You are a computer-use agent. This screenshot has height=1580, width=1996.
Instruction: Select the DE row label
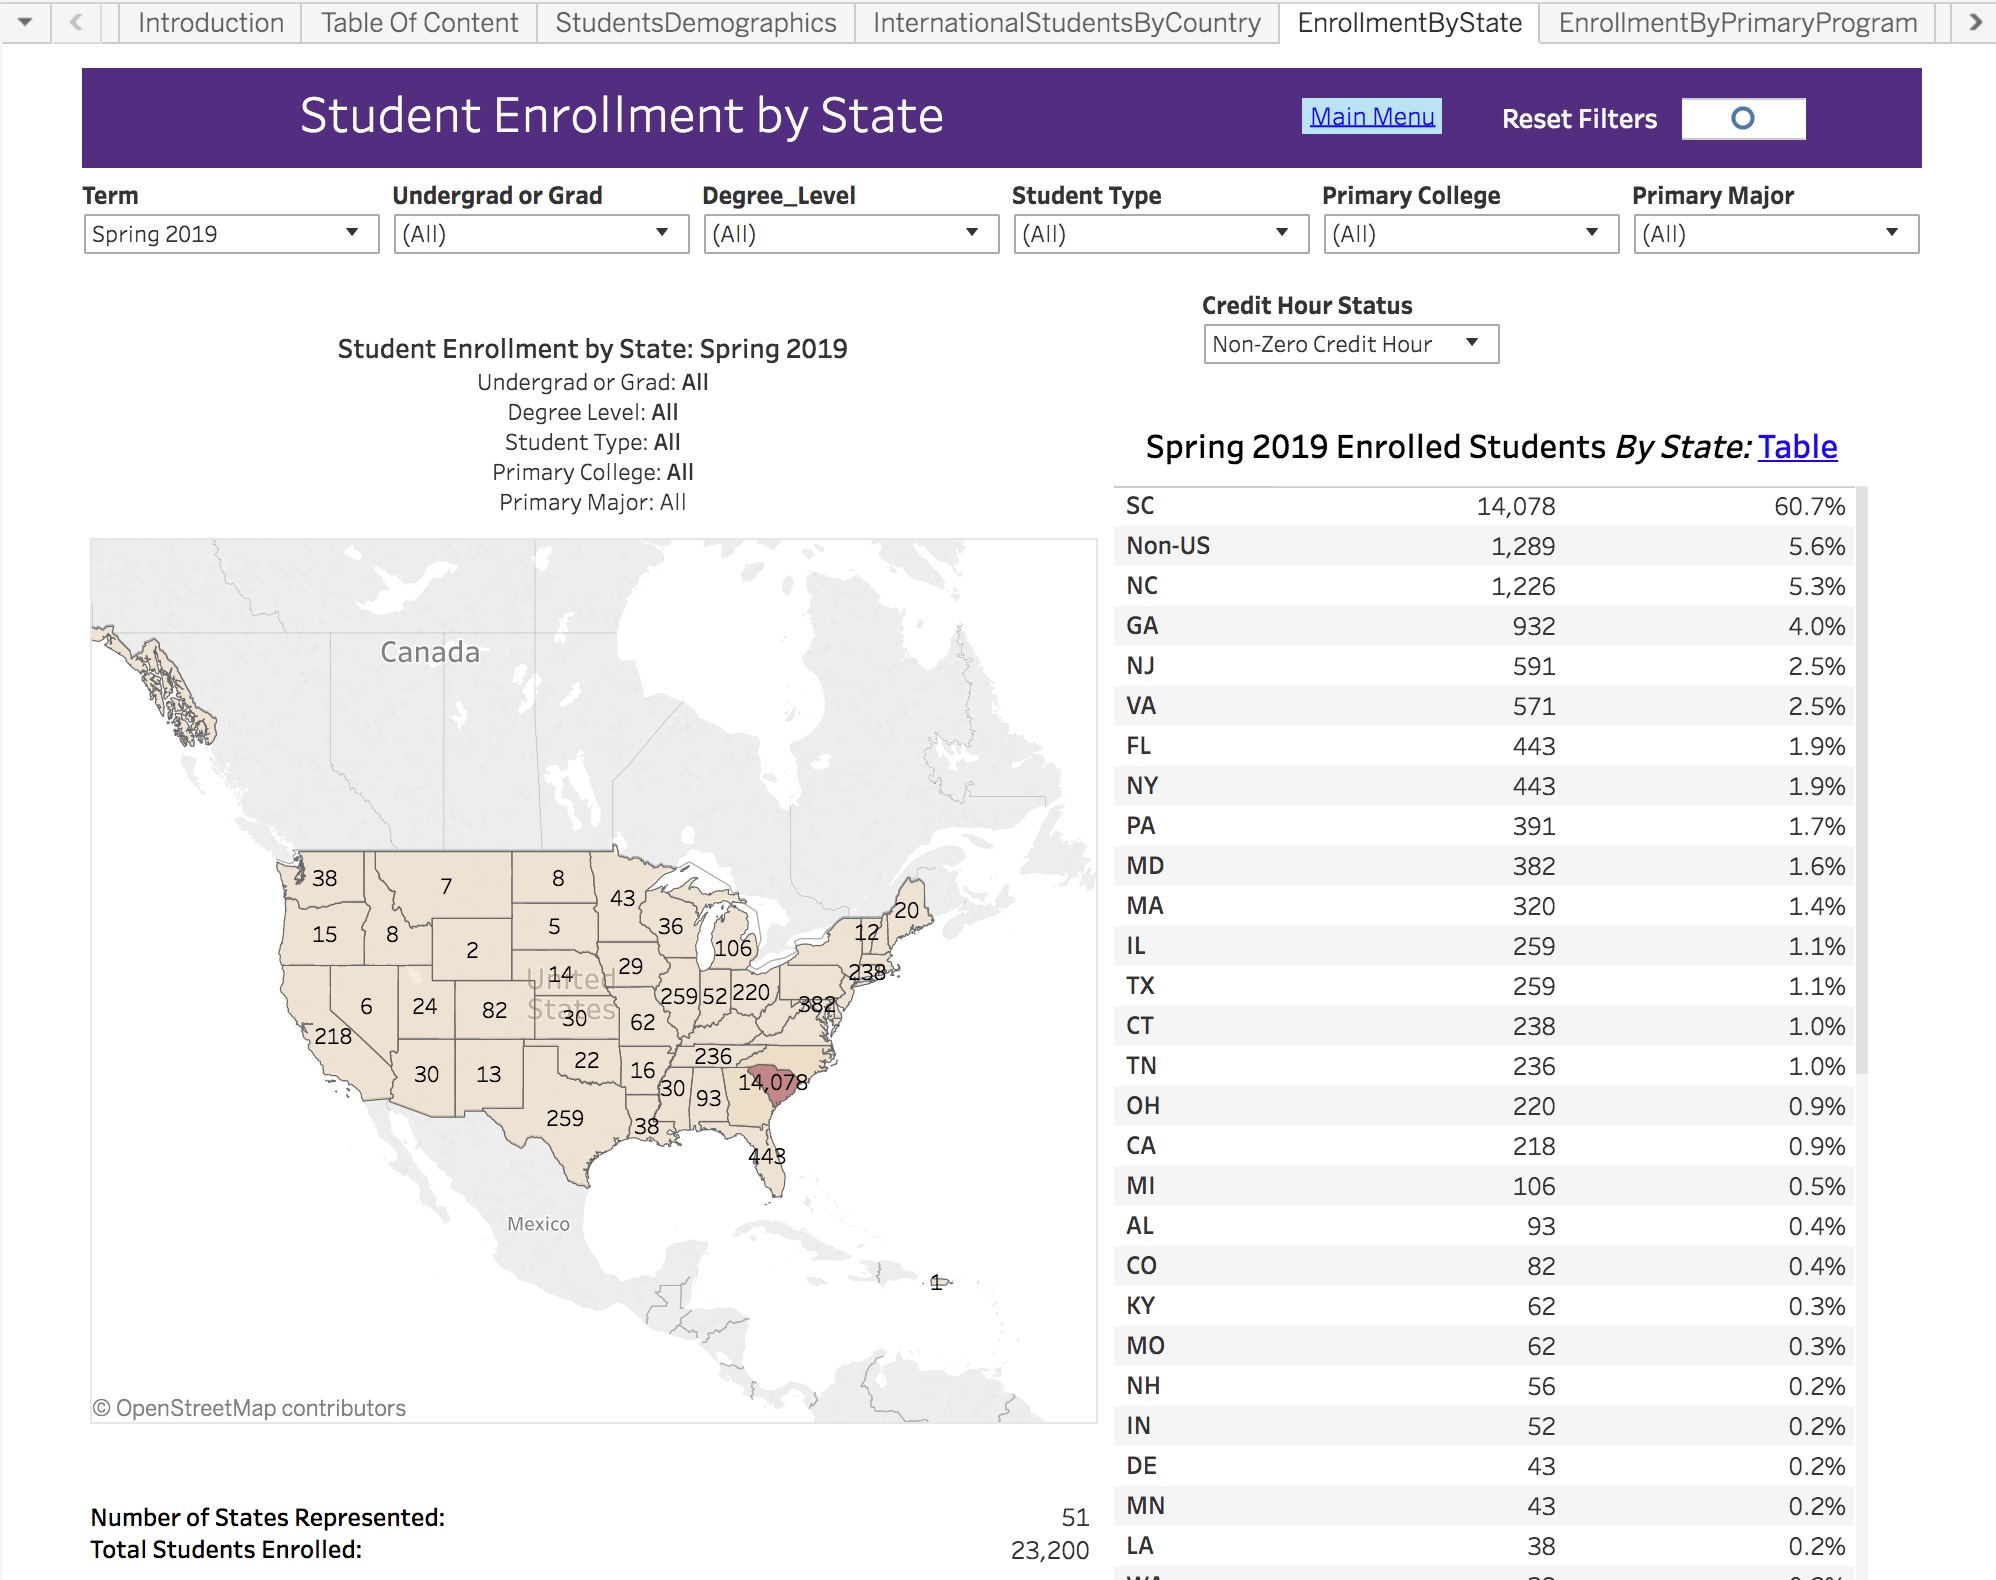pyautogui.click(x=1141, y=1466)
